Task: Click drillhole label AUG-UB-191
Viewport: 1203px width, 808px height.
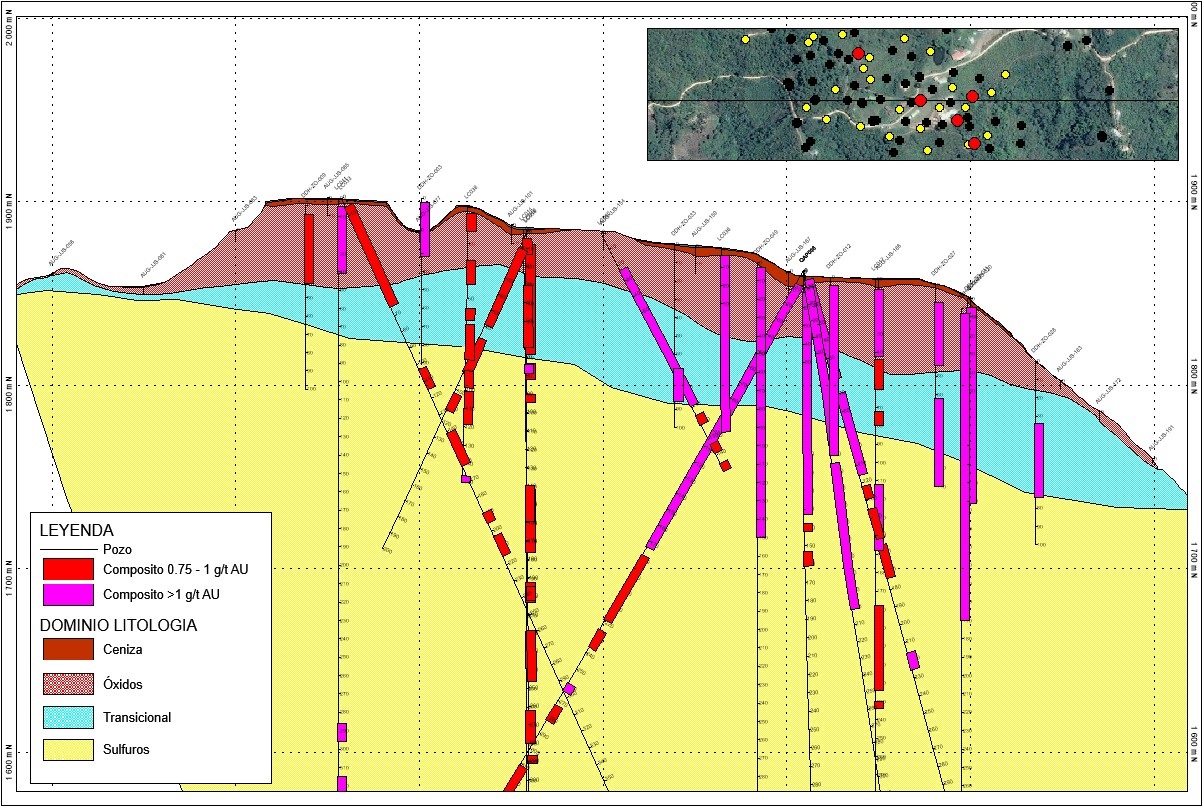Action: tap(1160, 439)
